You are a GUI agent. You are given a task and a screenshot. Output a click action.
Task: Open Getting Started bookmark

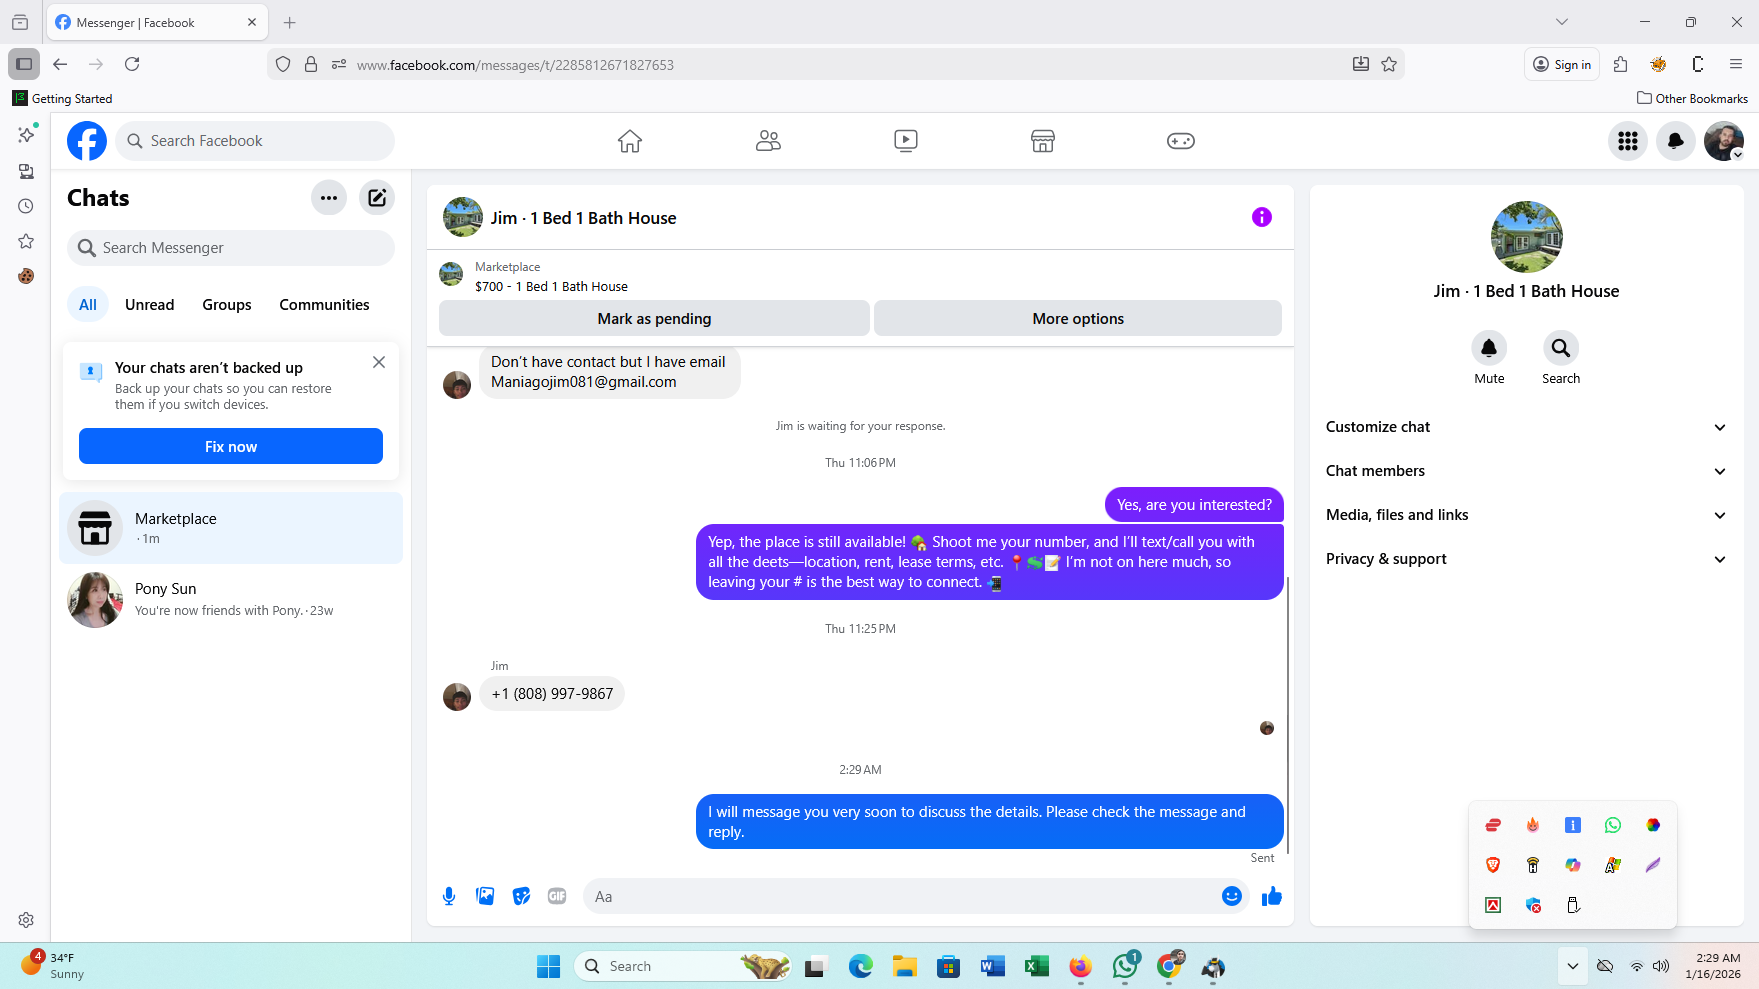(62, 98)
